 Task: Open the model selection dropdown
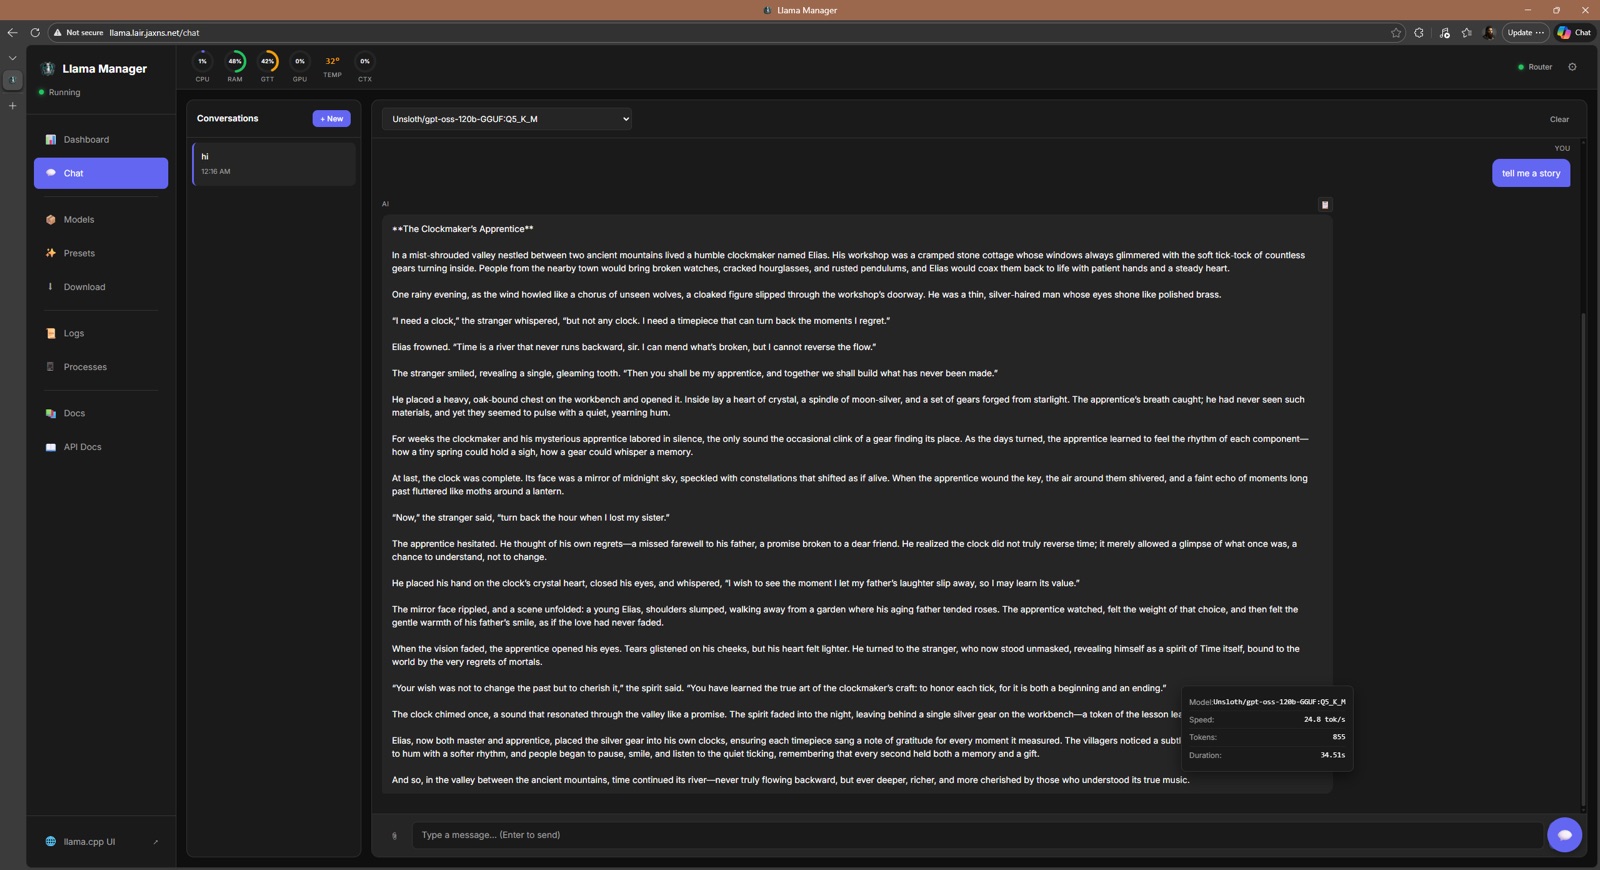[506, 119]
